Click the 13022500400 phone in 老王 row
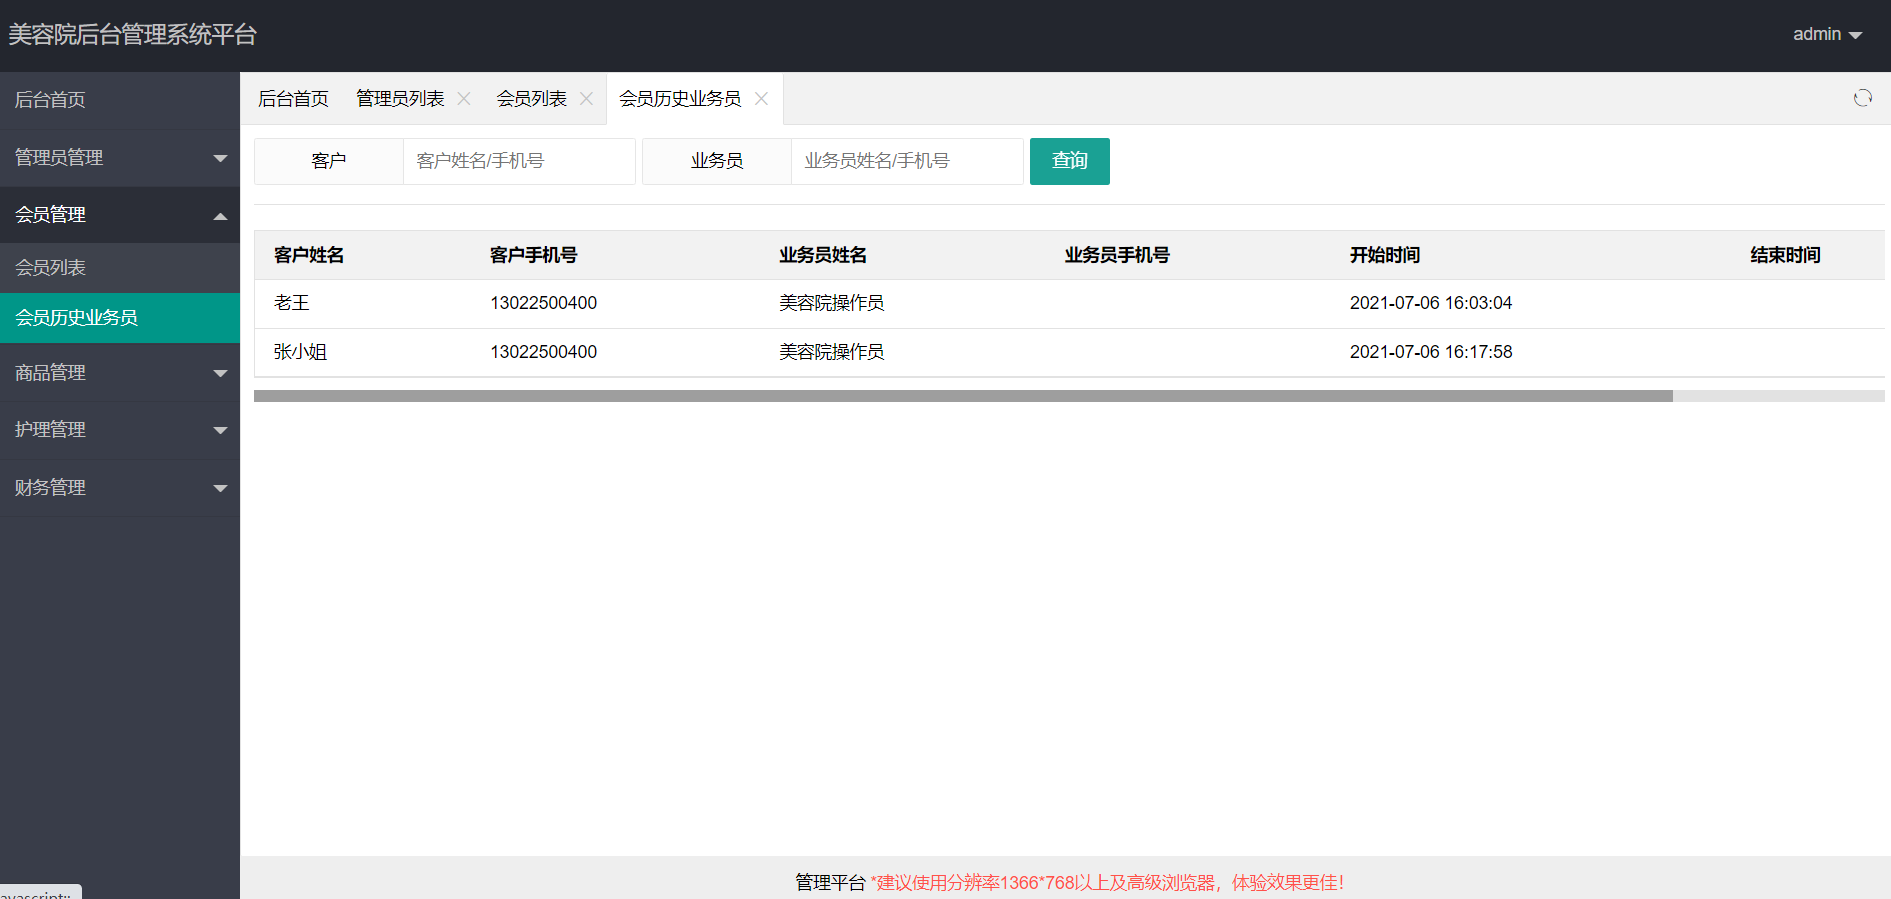This screenshot has width=1891, height=899. (543, 303)
